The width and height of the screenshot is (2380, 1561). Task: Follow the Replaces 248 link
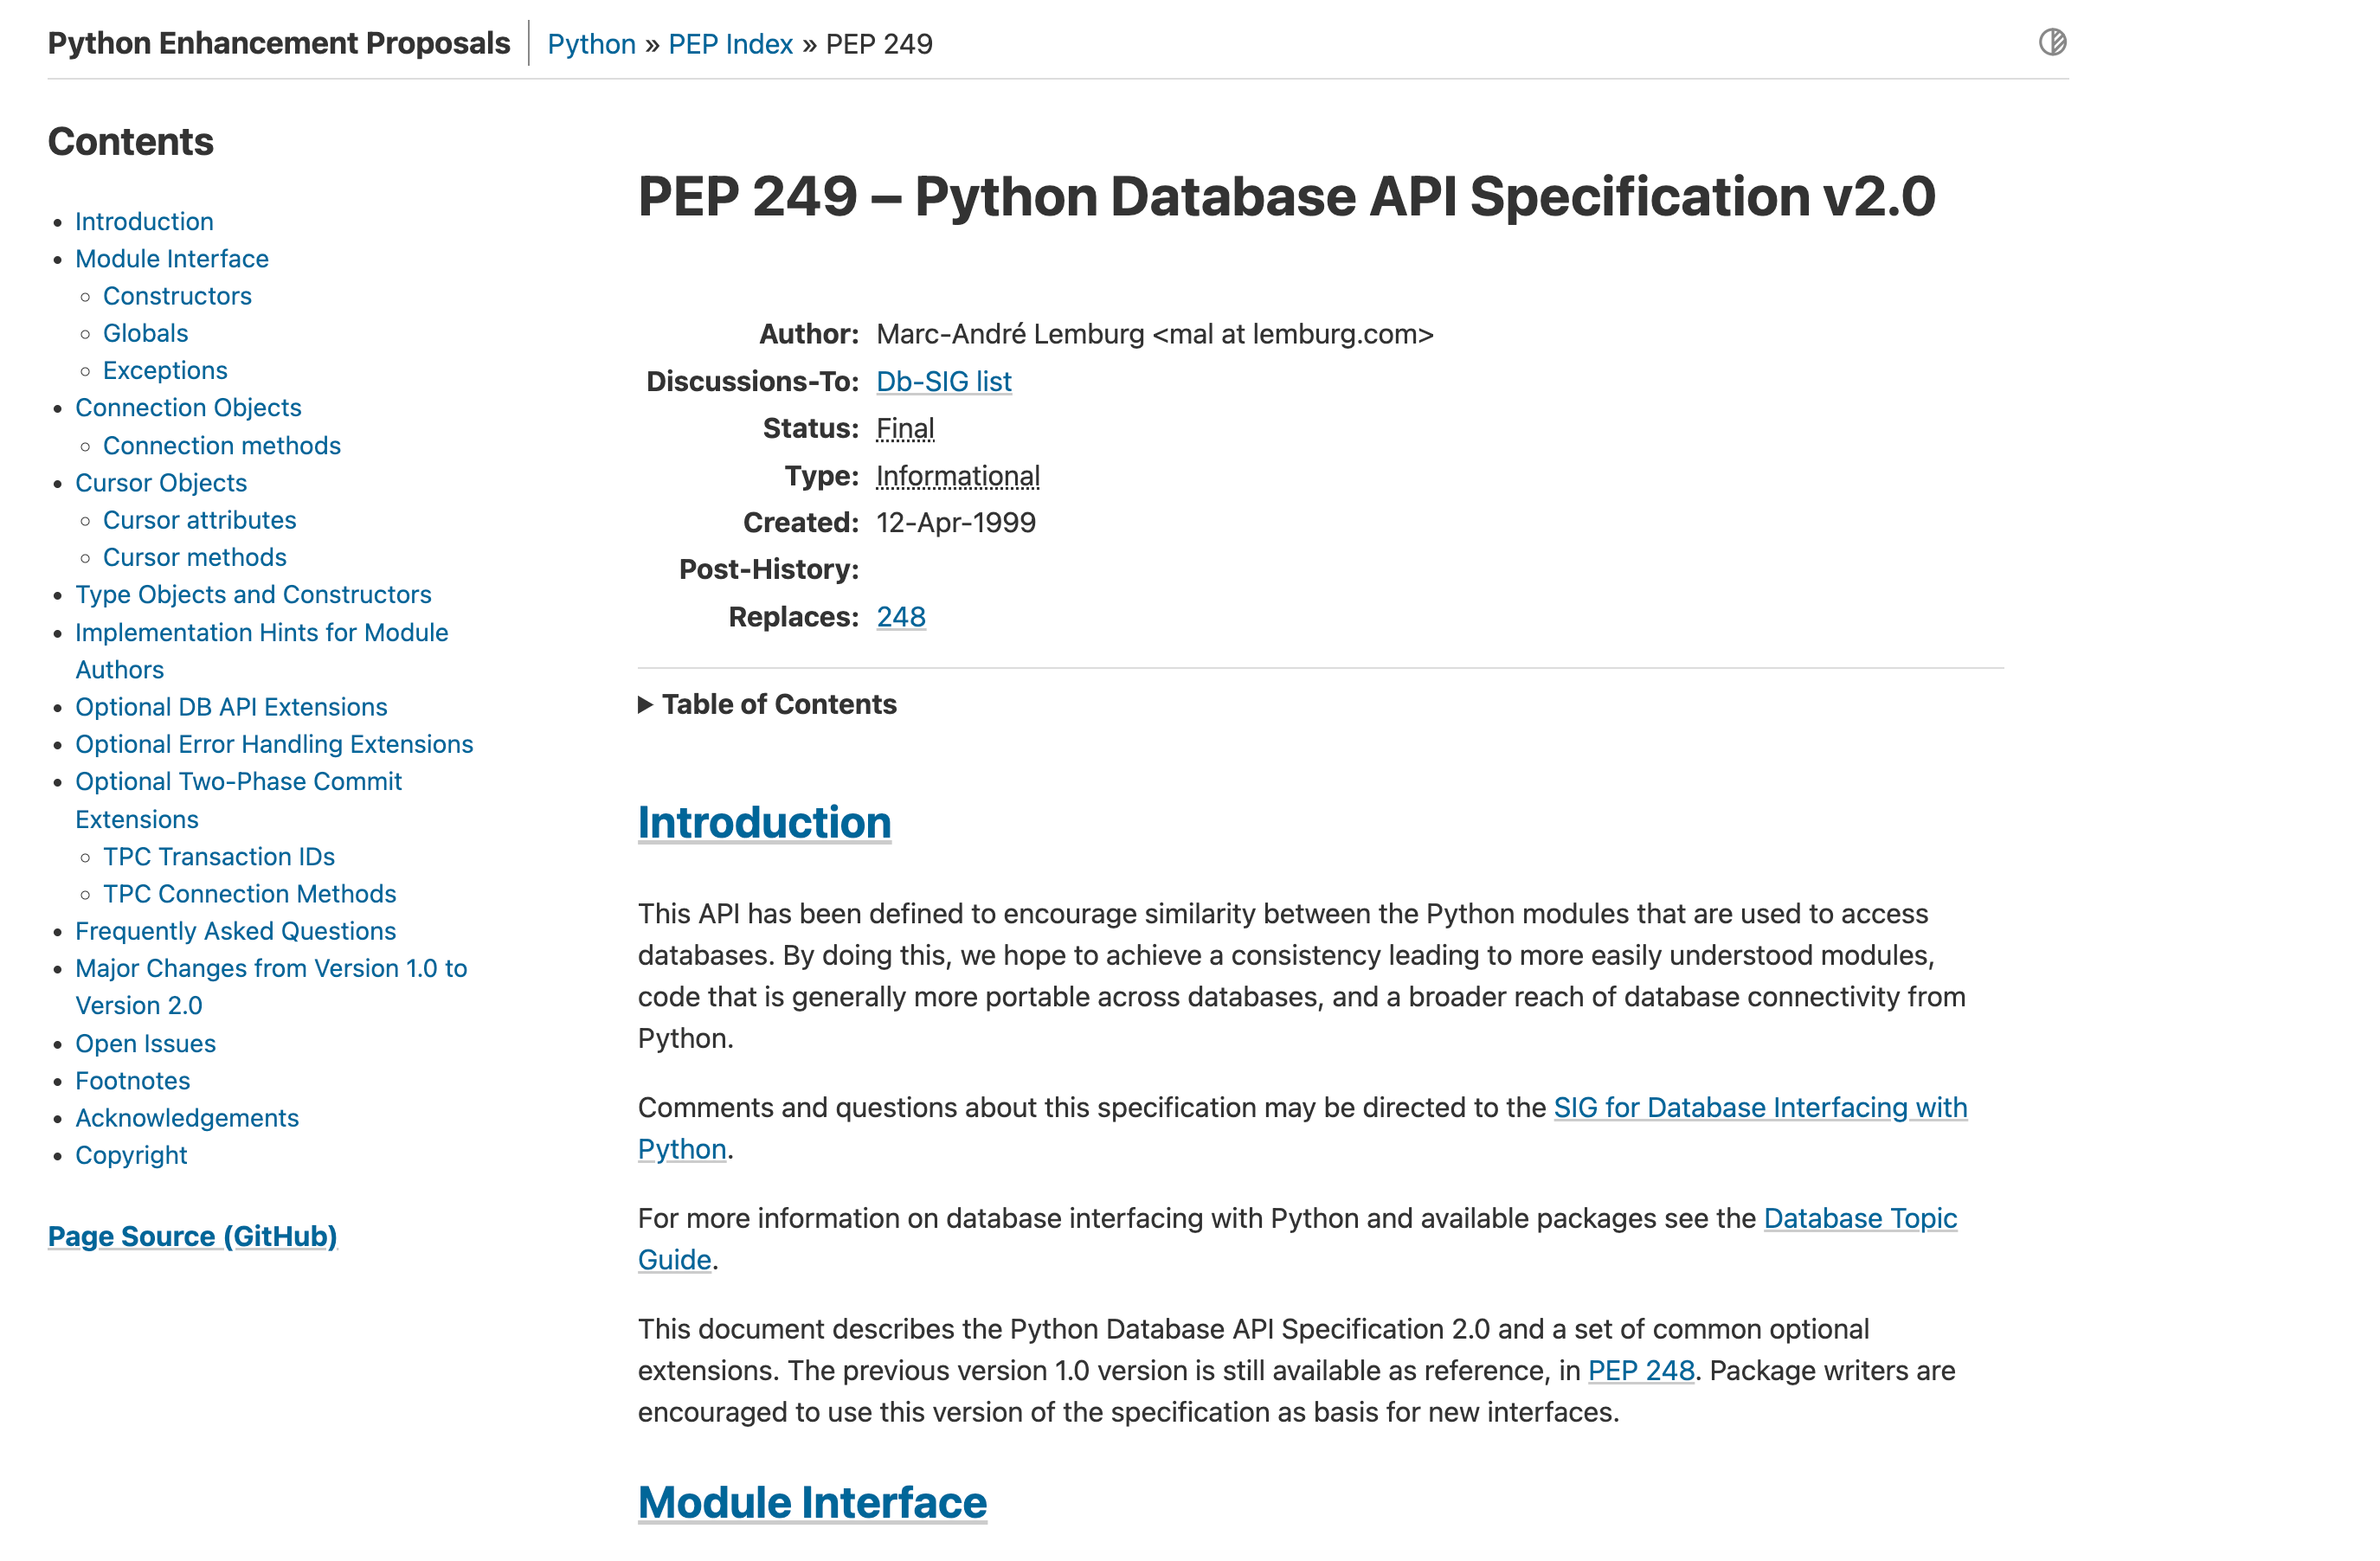901,617
